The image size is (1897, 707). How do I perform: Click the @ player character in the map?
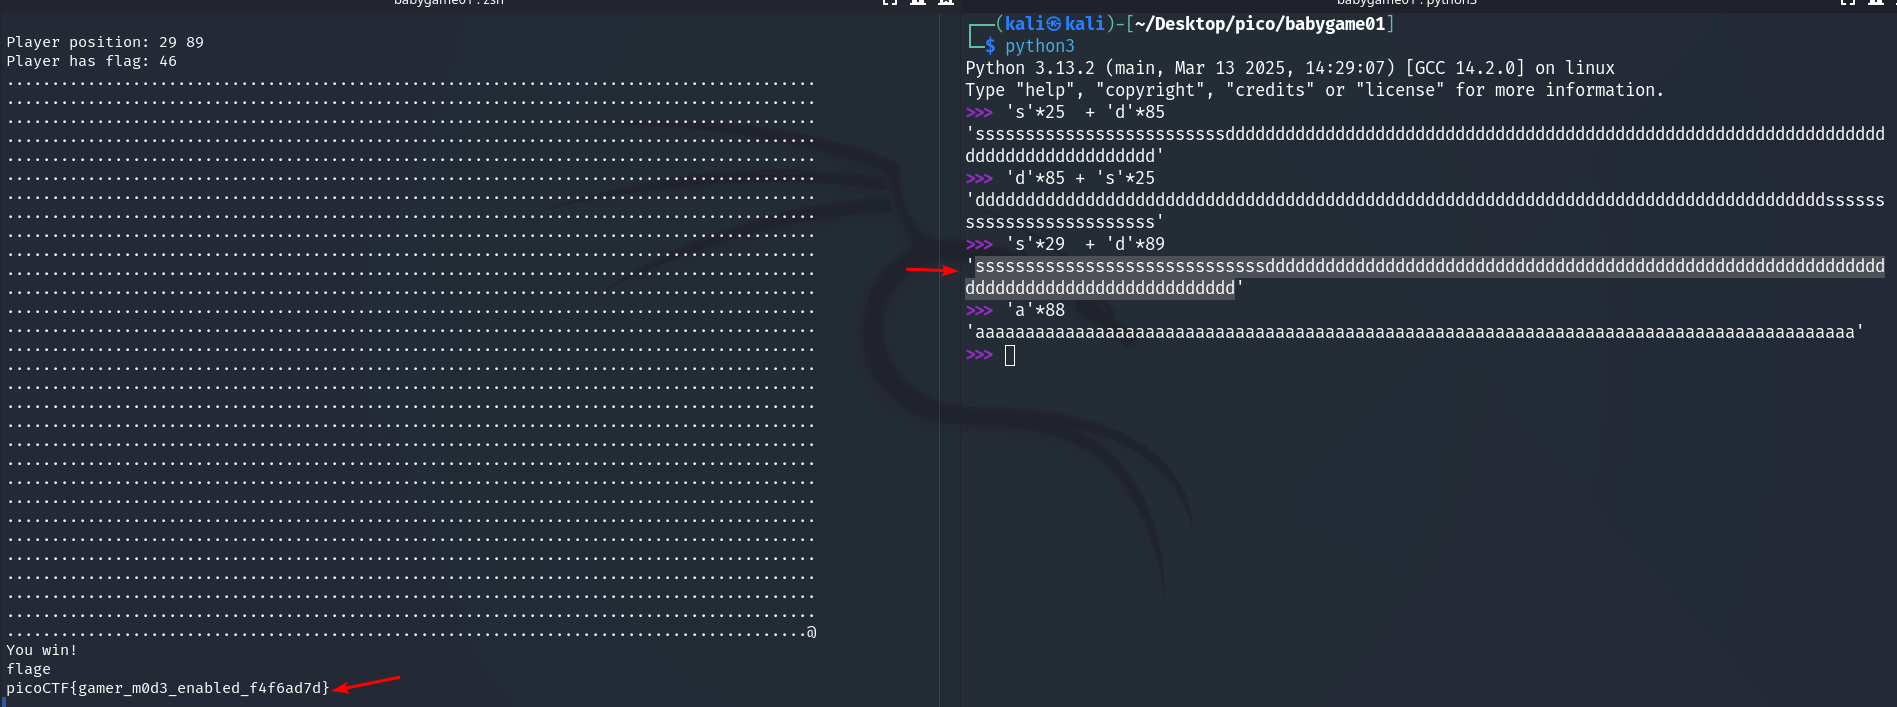(x=811, y=632)
